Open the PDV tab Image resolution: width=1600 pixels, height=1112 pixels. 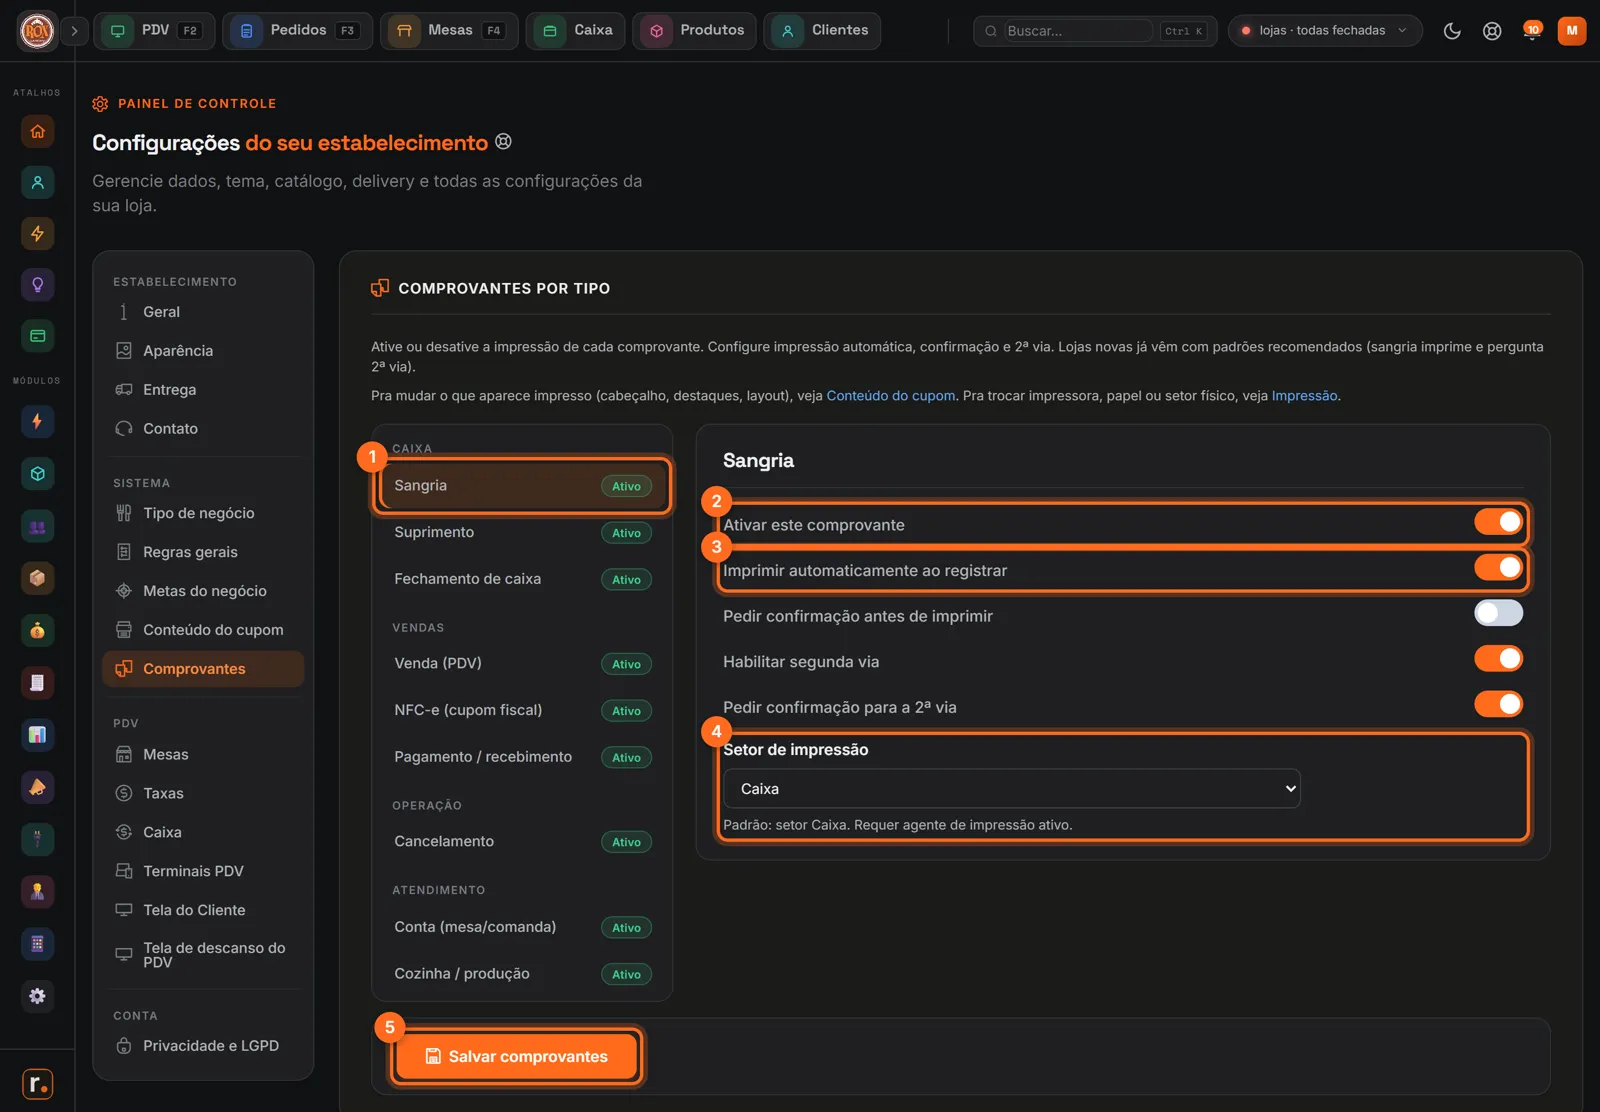(x=154, y=31)
